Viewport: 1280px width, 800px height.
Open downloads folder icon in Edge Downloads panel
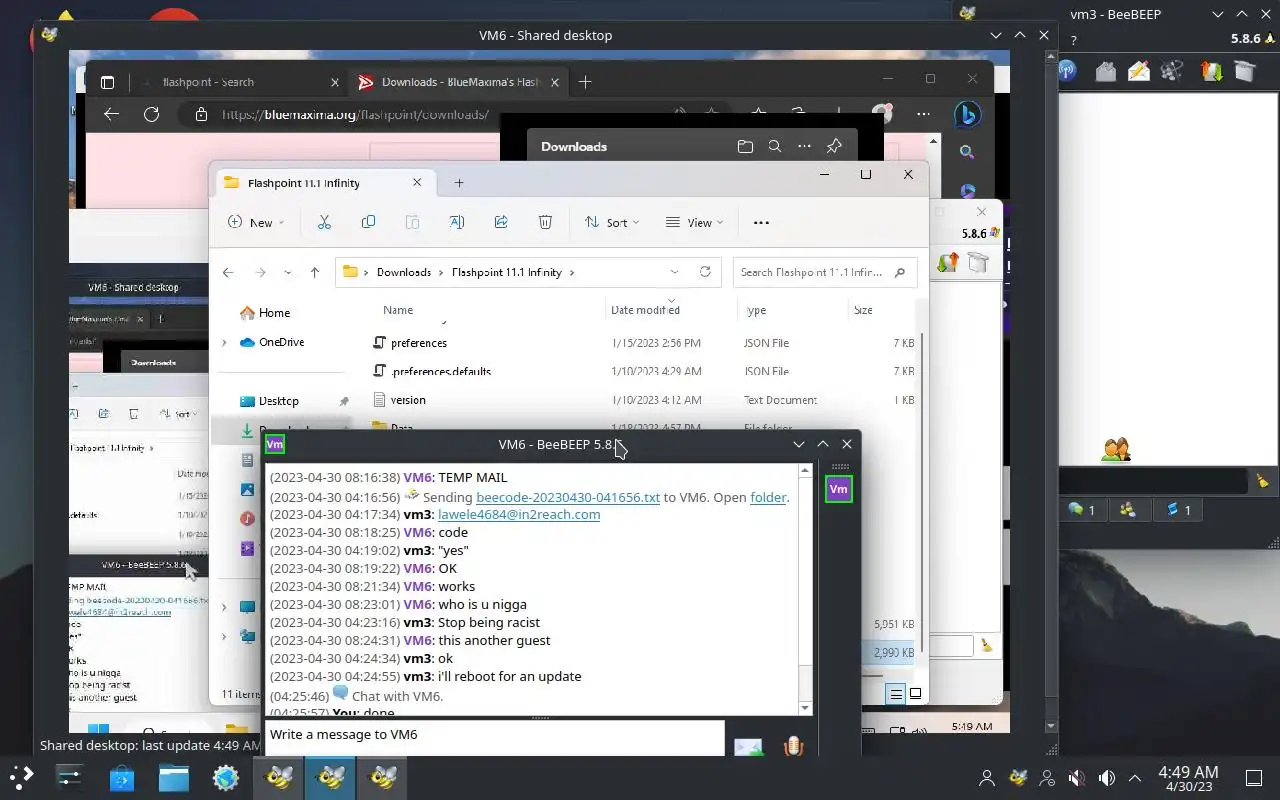(x=745, y=146)
